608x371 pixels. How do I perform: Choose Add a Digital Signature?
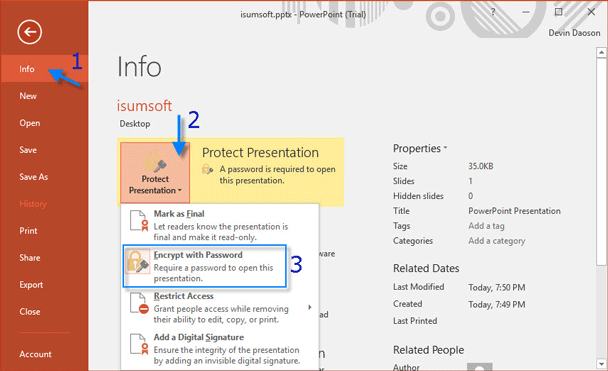click(219, 349)
